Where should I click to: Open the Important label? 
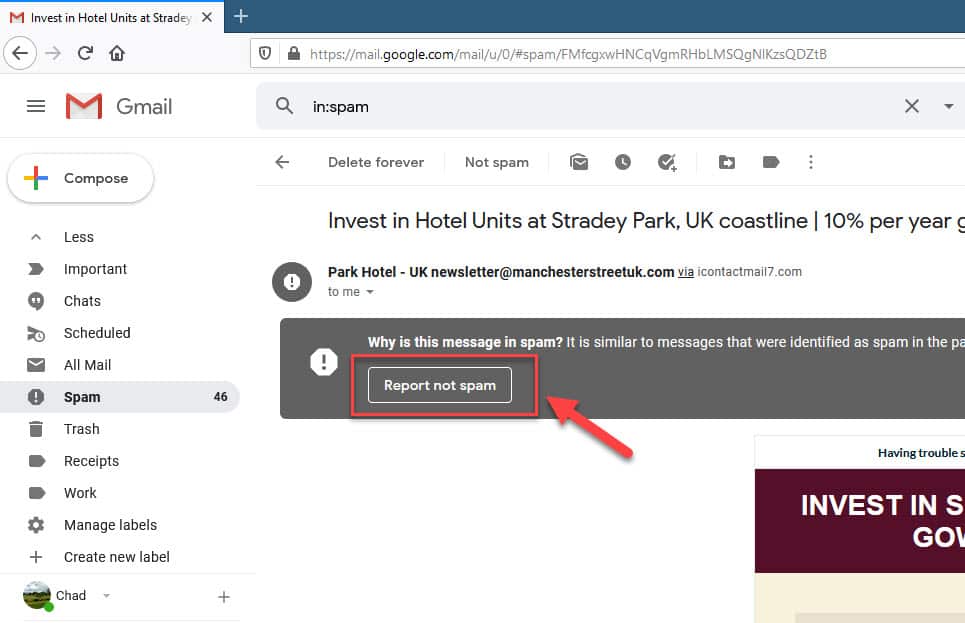click(95, 269)
